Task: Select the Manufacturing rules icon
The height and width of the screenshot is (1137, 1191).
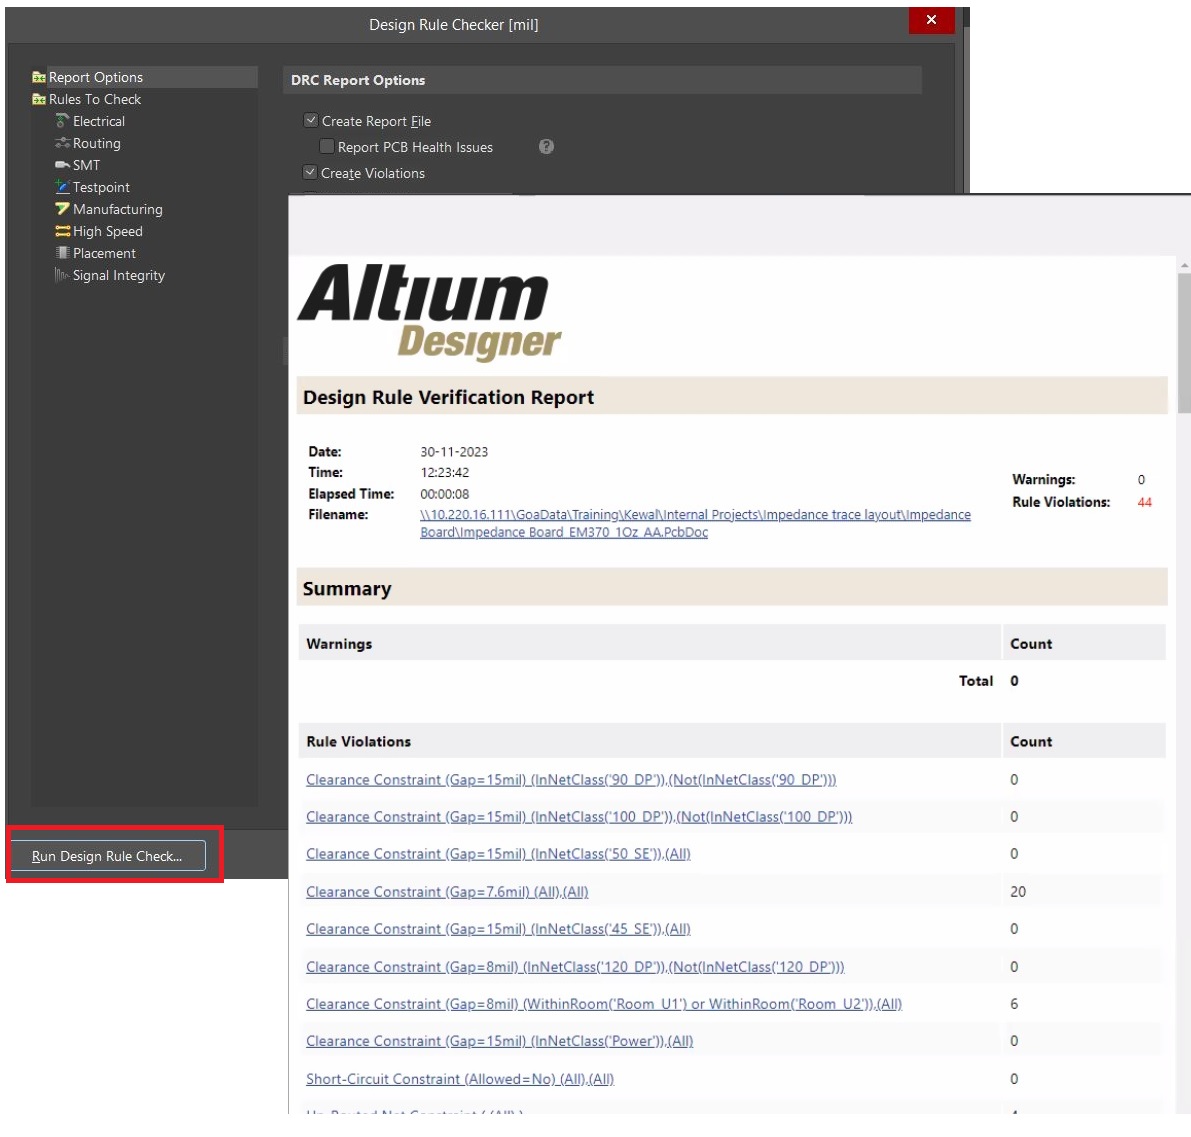Action: pos(62,209)
